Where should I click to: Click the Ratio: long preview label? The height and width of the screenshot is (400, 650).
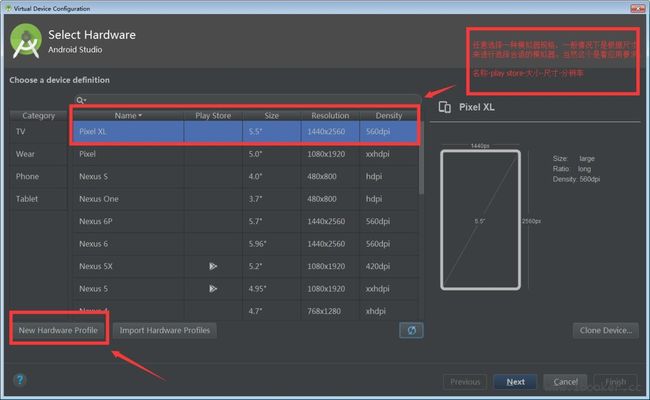[x=572, y=169]
